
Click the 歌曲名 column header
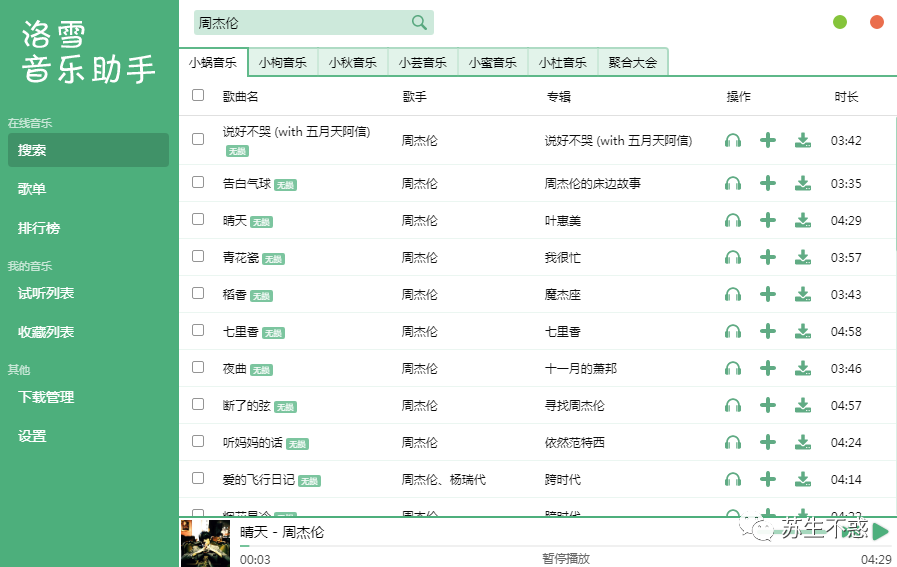click(240, 97)
